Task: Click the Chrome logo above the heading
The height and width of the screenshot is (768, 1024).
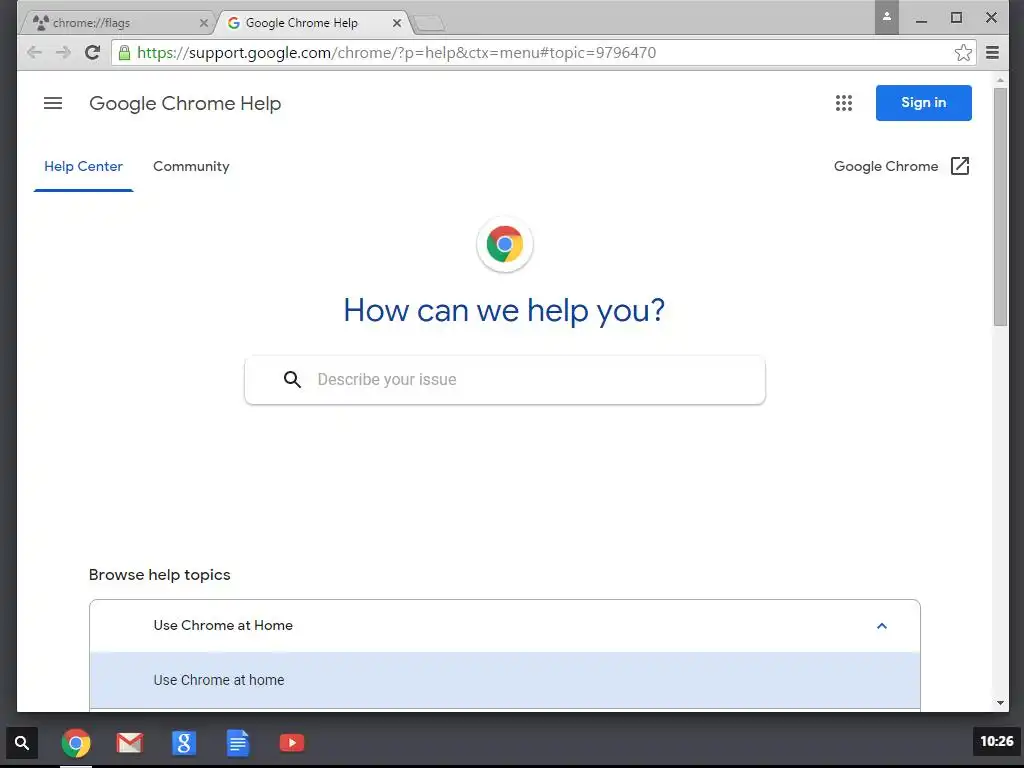Action: (505, 244)
